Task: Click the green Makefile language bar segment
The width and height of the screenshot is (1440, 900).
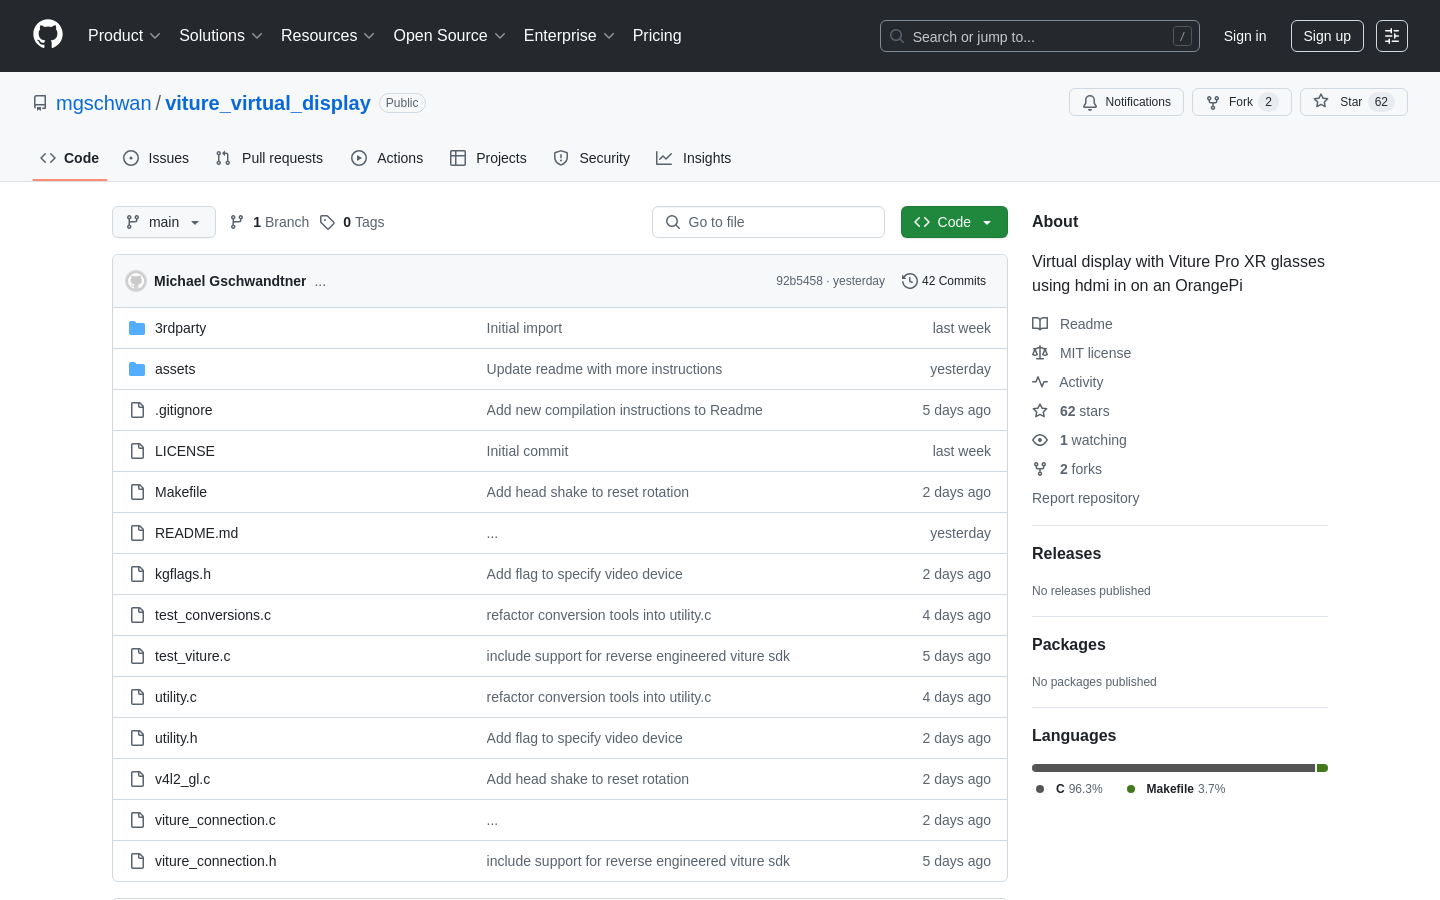Action: tap(1322, 768)
